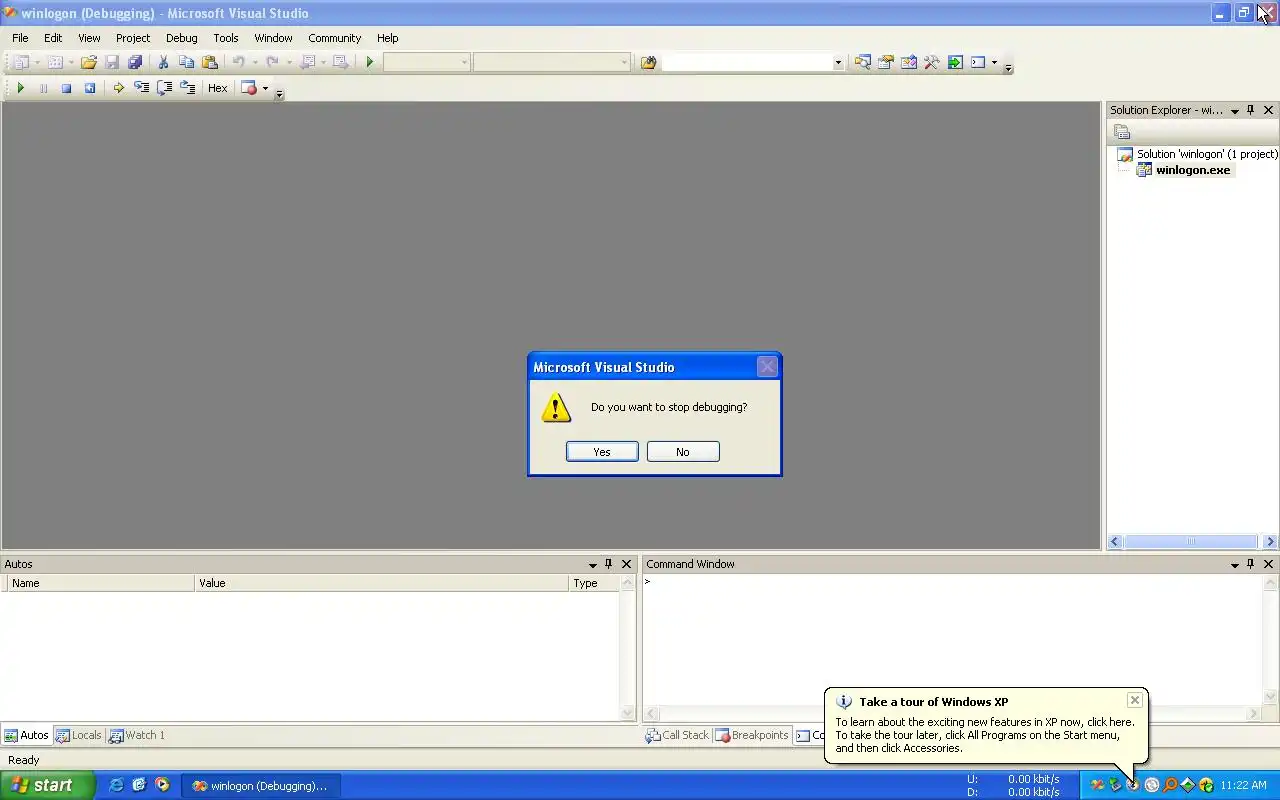Click the Stop Debugging square icon
The width and height of the screenshot is (1280, 800).
point(66,88)
